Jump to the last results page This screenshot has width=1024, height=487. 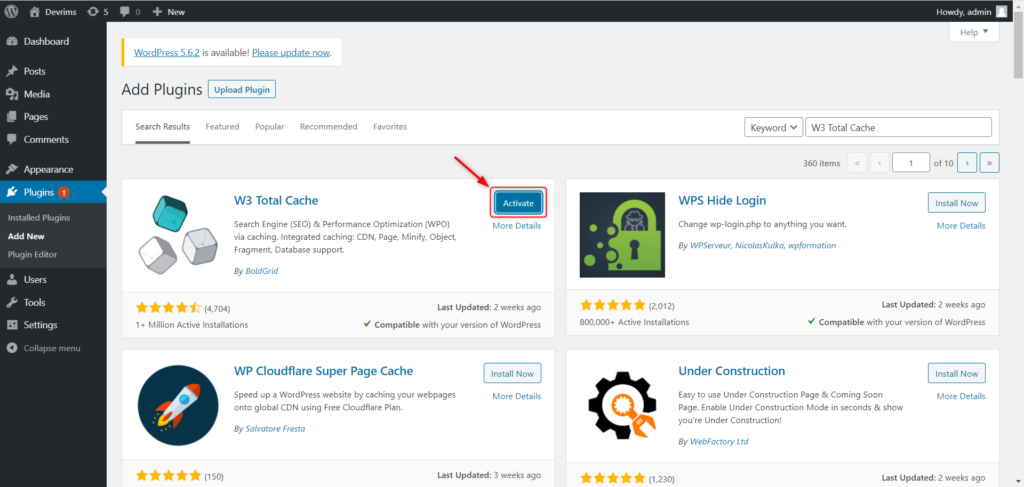[x=989, y=163]
